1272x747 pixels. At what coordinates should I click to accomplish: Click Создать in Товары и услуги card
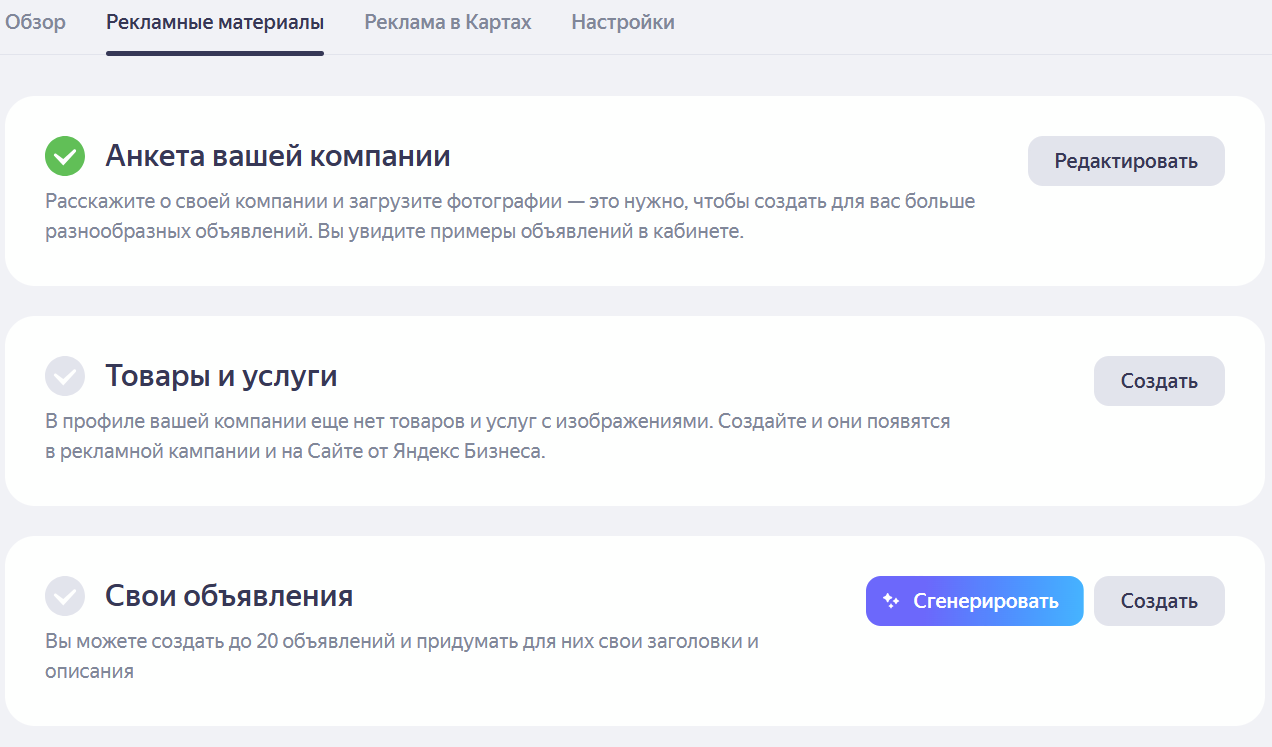1159,381
